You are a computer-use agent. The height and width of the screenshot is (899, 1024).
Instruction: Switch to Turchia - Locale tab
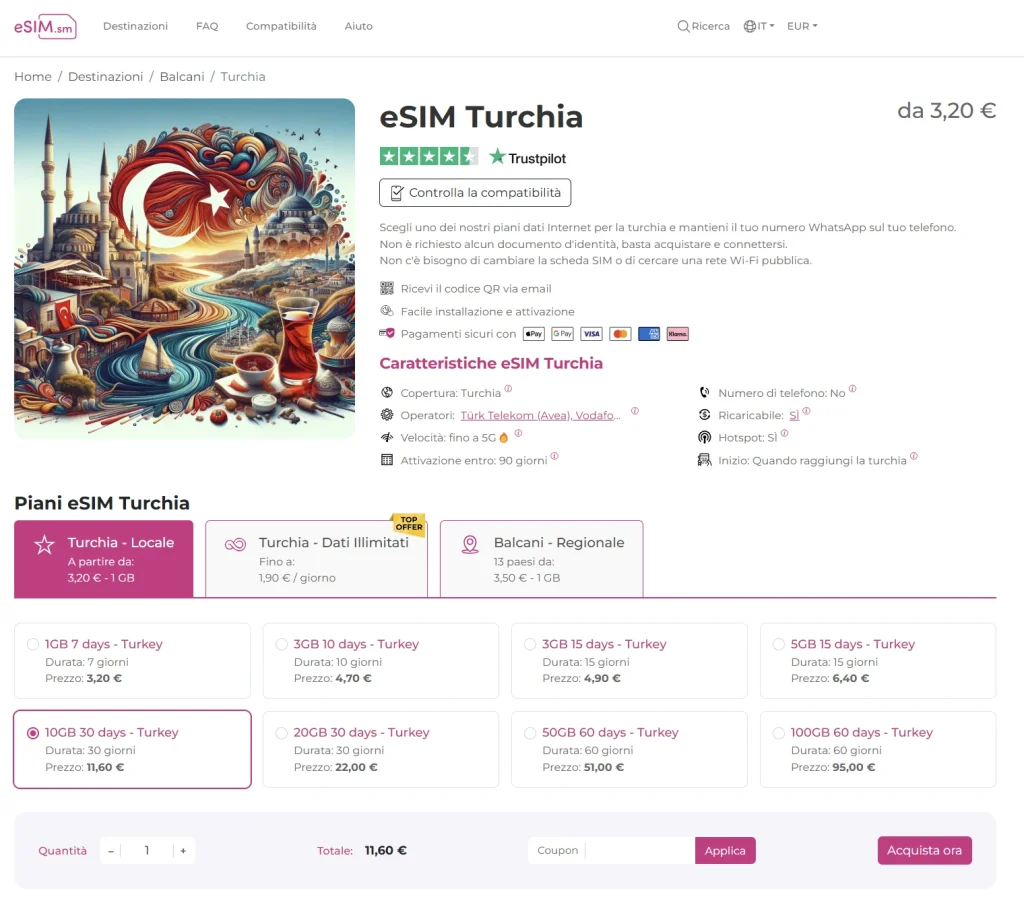coord(104,559)
